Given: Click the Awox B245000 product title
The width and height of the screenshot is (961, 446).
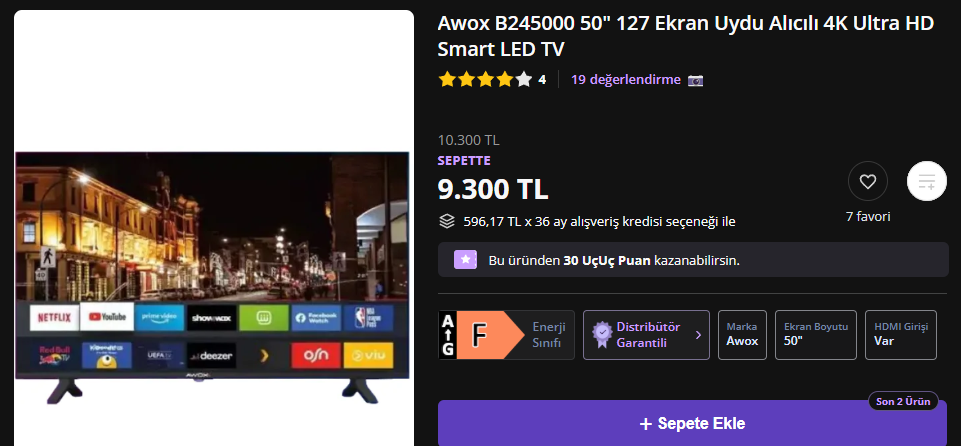Looking at the screenshot, I should pos(685,36).
